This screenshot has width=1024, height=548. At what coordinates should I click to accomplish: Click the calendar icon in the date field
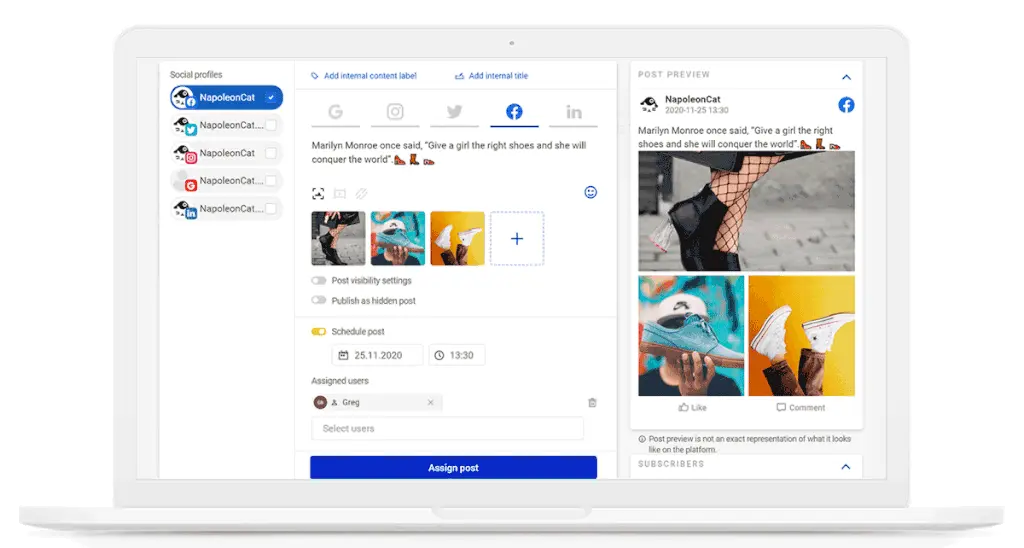344,355
